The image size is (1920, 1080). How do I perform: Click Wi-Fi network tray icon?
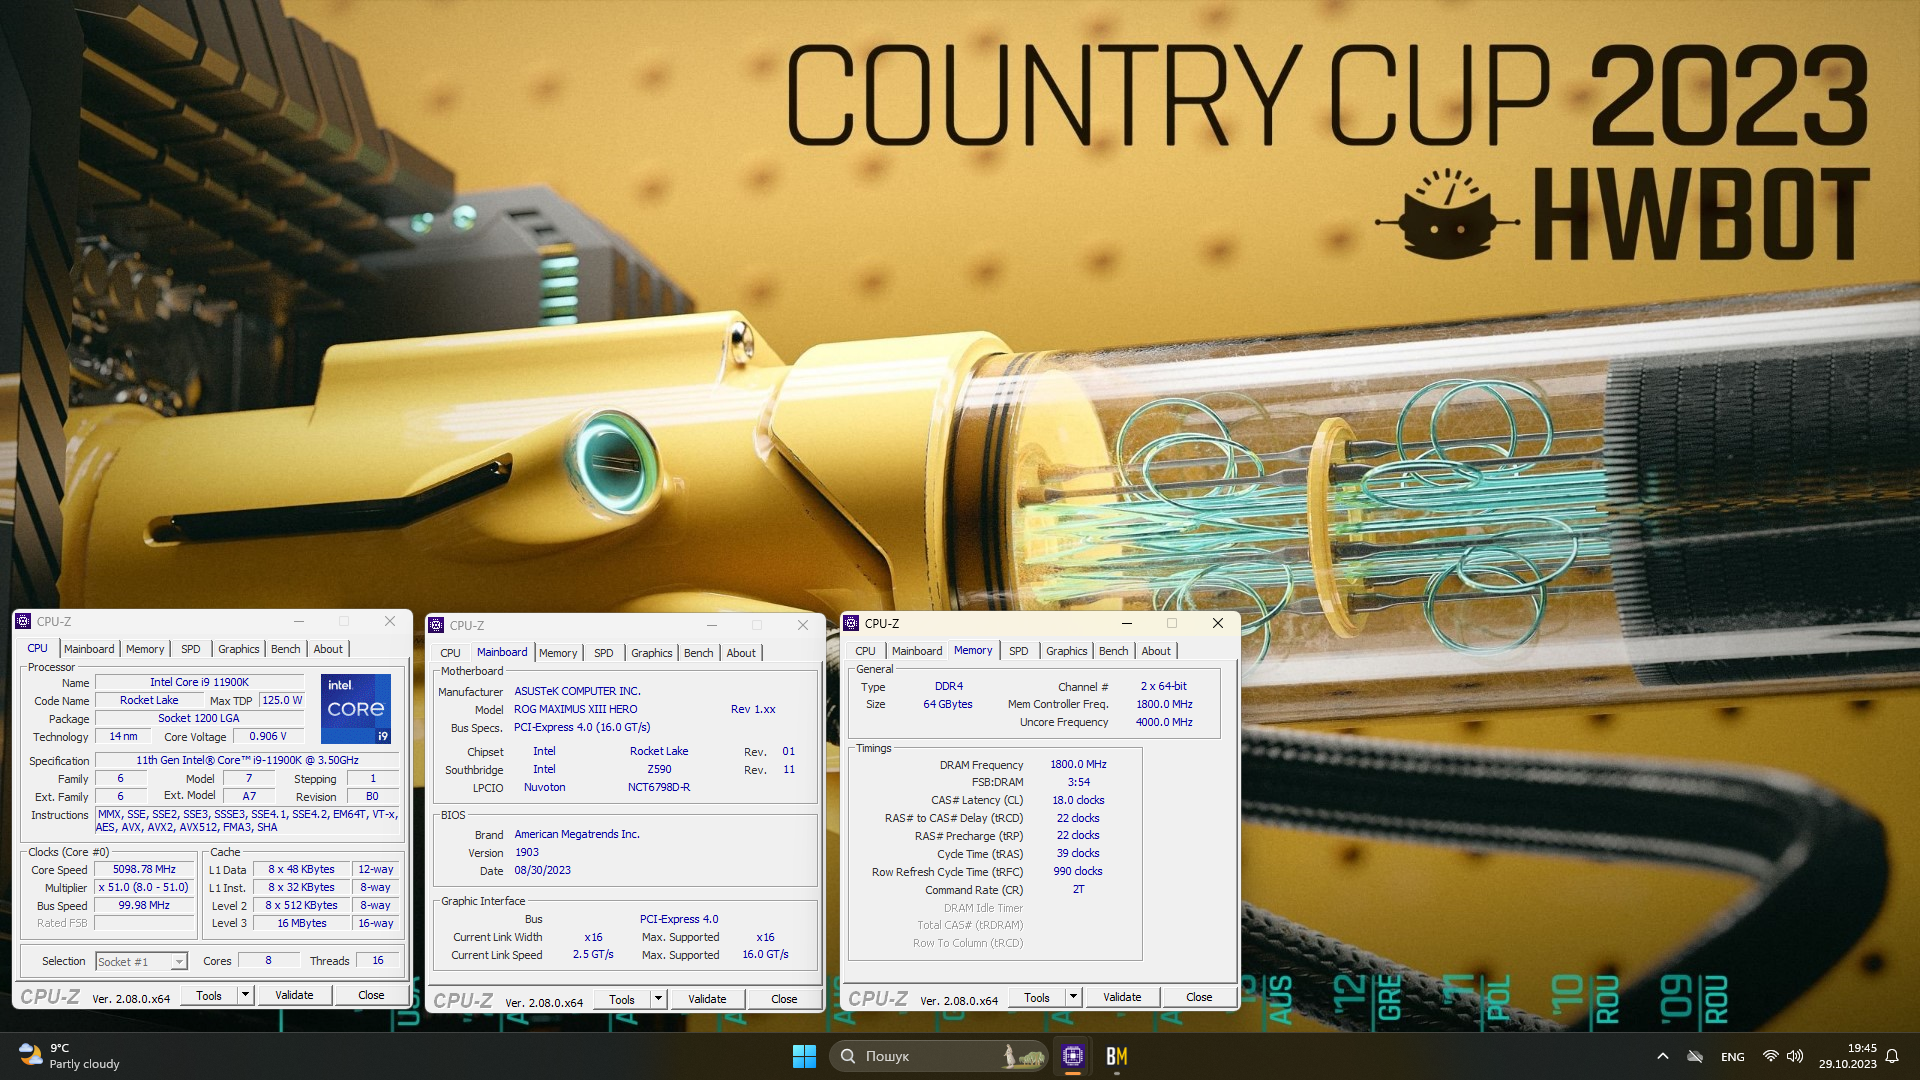[1770, 1056]
